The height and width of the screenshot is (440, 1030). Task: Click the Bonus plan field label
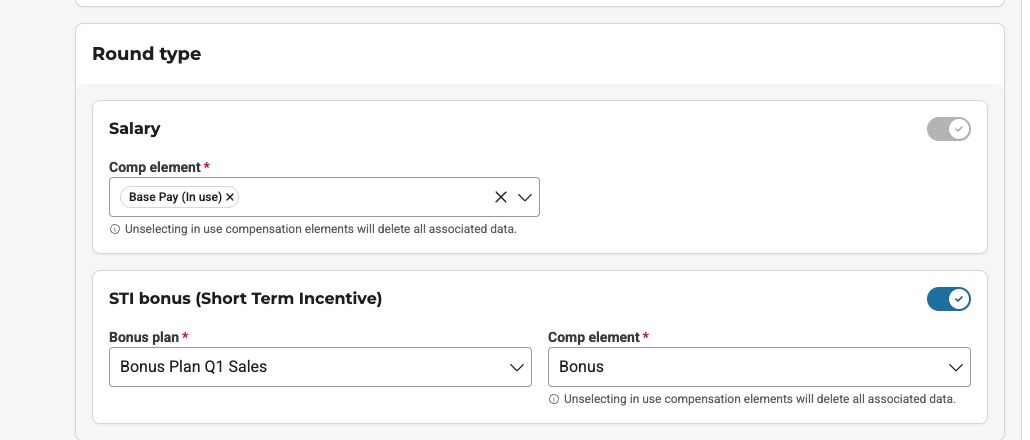(140, 338)
